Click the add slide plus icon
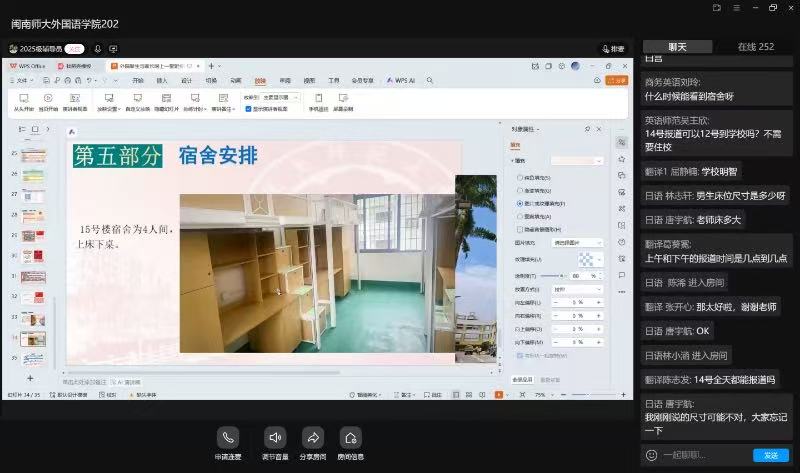This screenshot has width=800, height=473. pyautogui.click(x=30, y=378)
